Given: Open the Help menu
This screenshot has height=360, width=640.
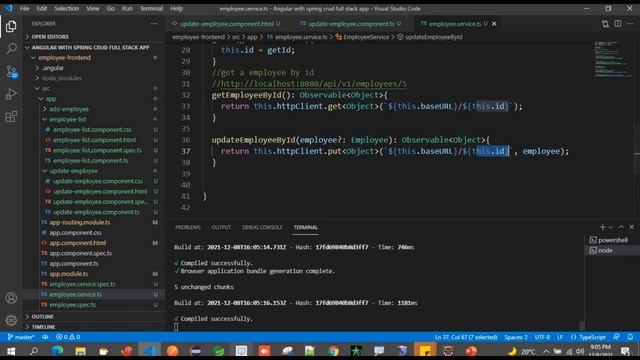Looking at the screenshot, I should 176,9.
